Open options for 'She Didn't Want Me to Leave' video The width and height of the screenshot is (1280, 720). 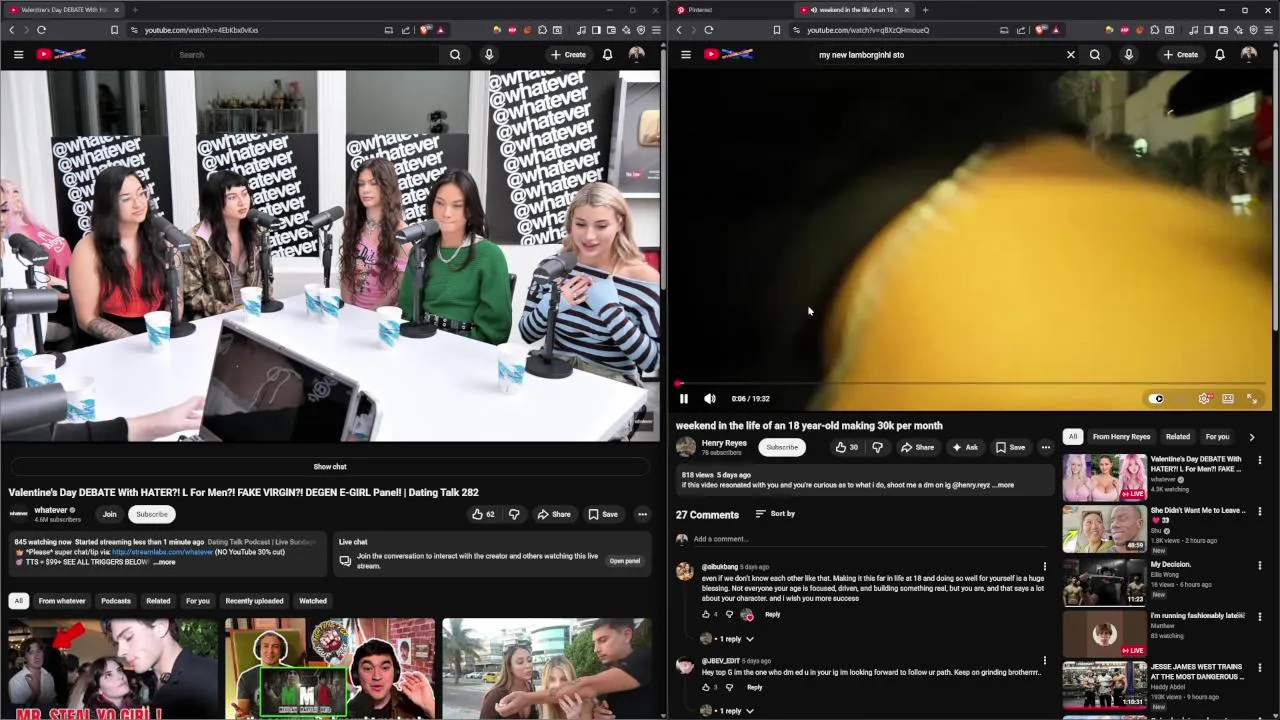click(1259, 511)
